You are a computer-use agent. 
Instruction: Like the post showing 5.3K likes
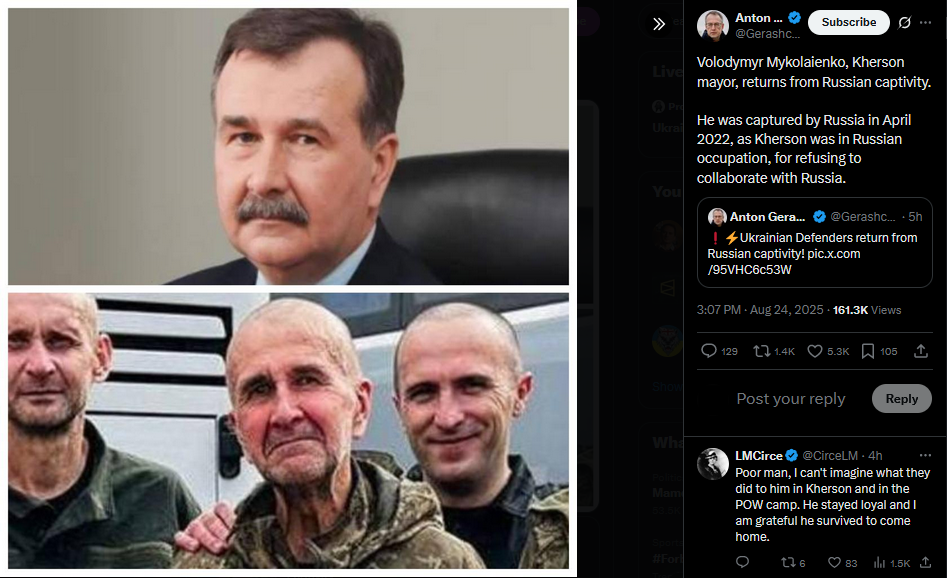tap(828, 351)
